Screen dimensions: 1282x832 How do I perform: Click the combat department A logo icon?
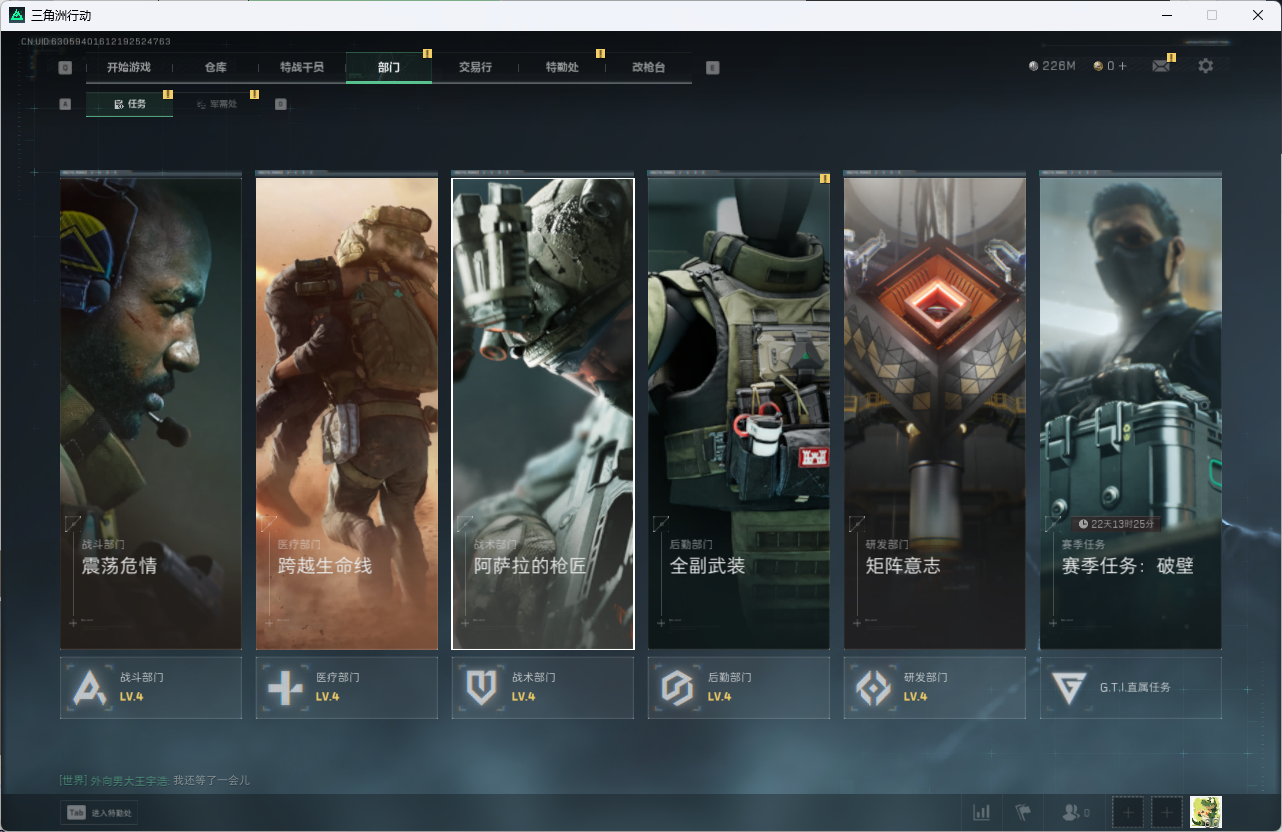pos(90,688)
